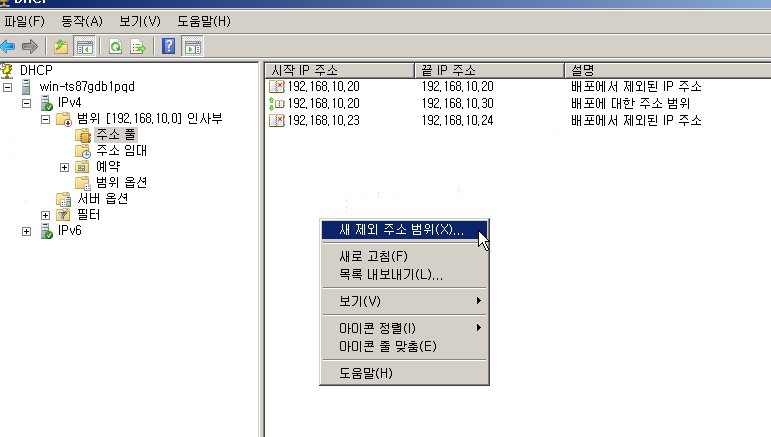Collapse the 범위 [192.168.10.0] 인사부 node

point(45,119)
